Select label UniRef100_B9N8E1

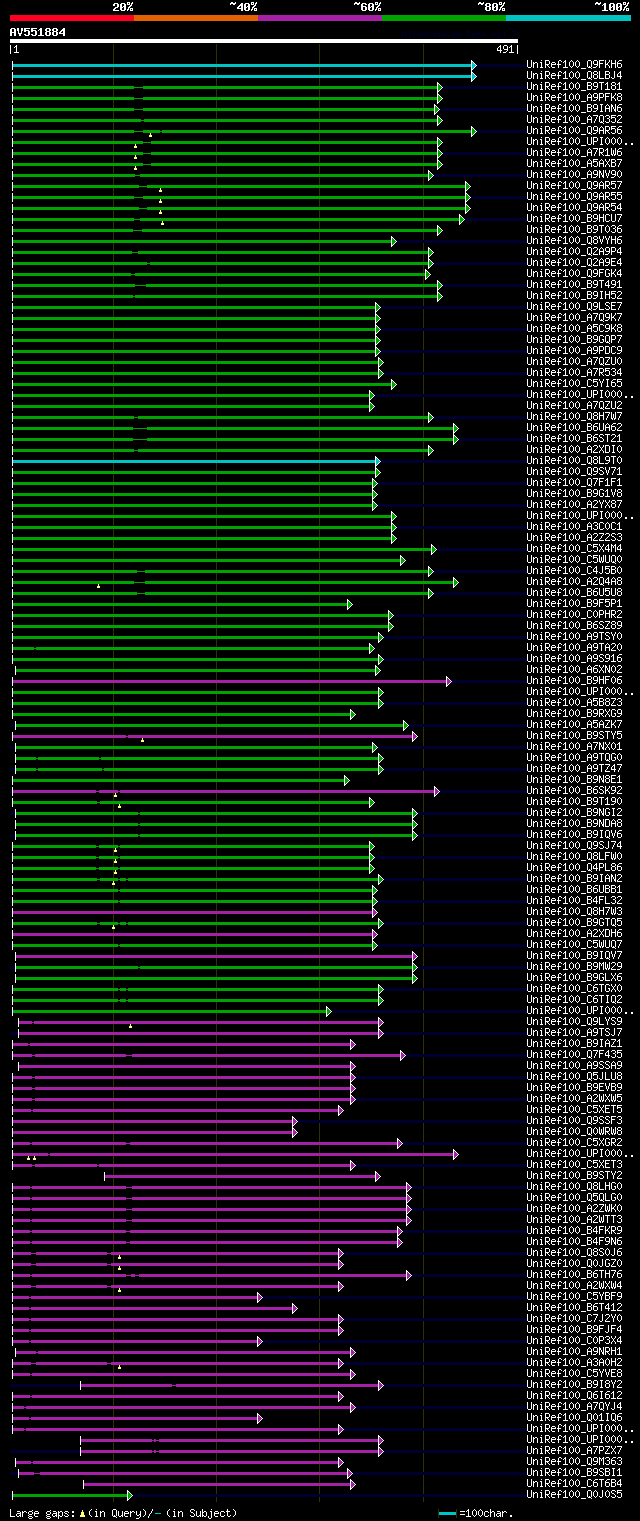click(x=574, y=779)
